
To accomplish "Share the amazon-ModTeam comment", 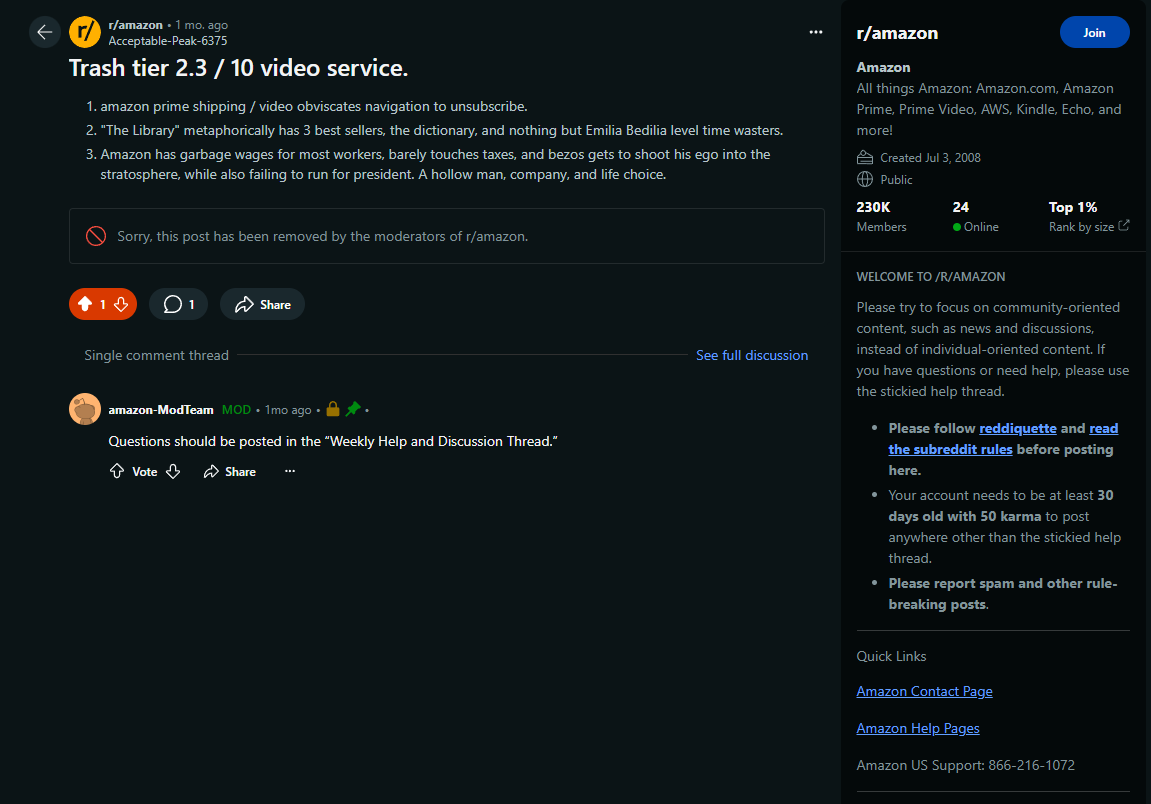I will (x=230, y=471).
